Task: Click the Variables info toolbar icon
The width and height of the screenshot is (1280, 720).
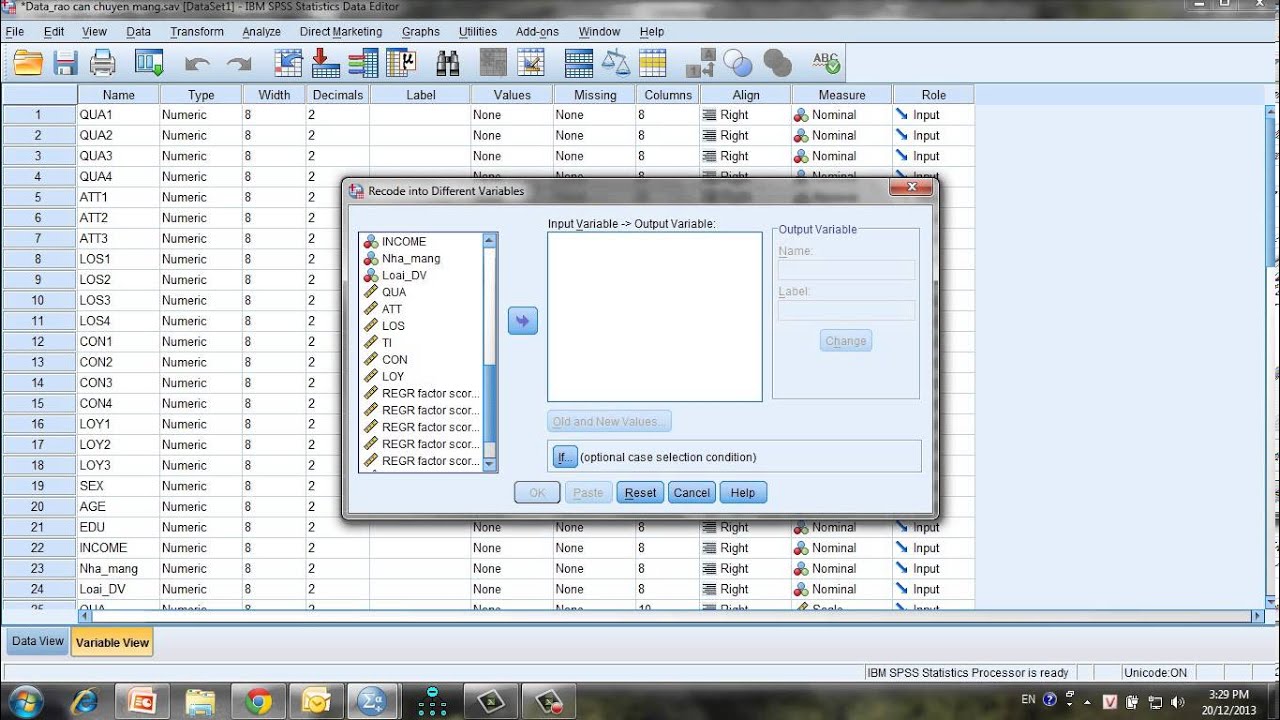Action: (363, 63)
